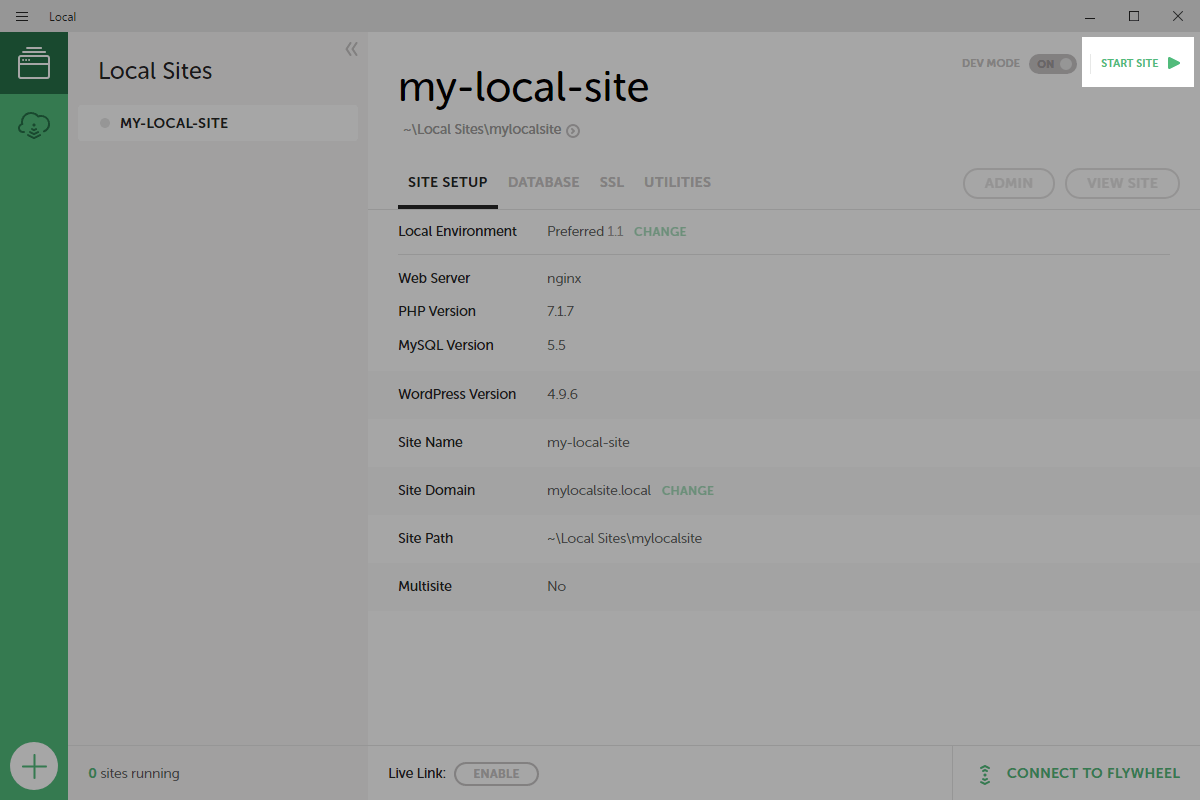Click the Site Name value my-local-site

tap(588, 442)
